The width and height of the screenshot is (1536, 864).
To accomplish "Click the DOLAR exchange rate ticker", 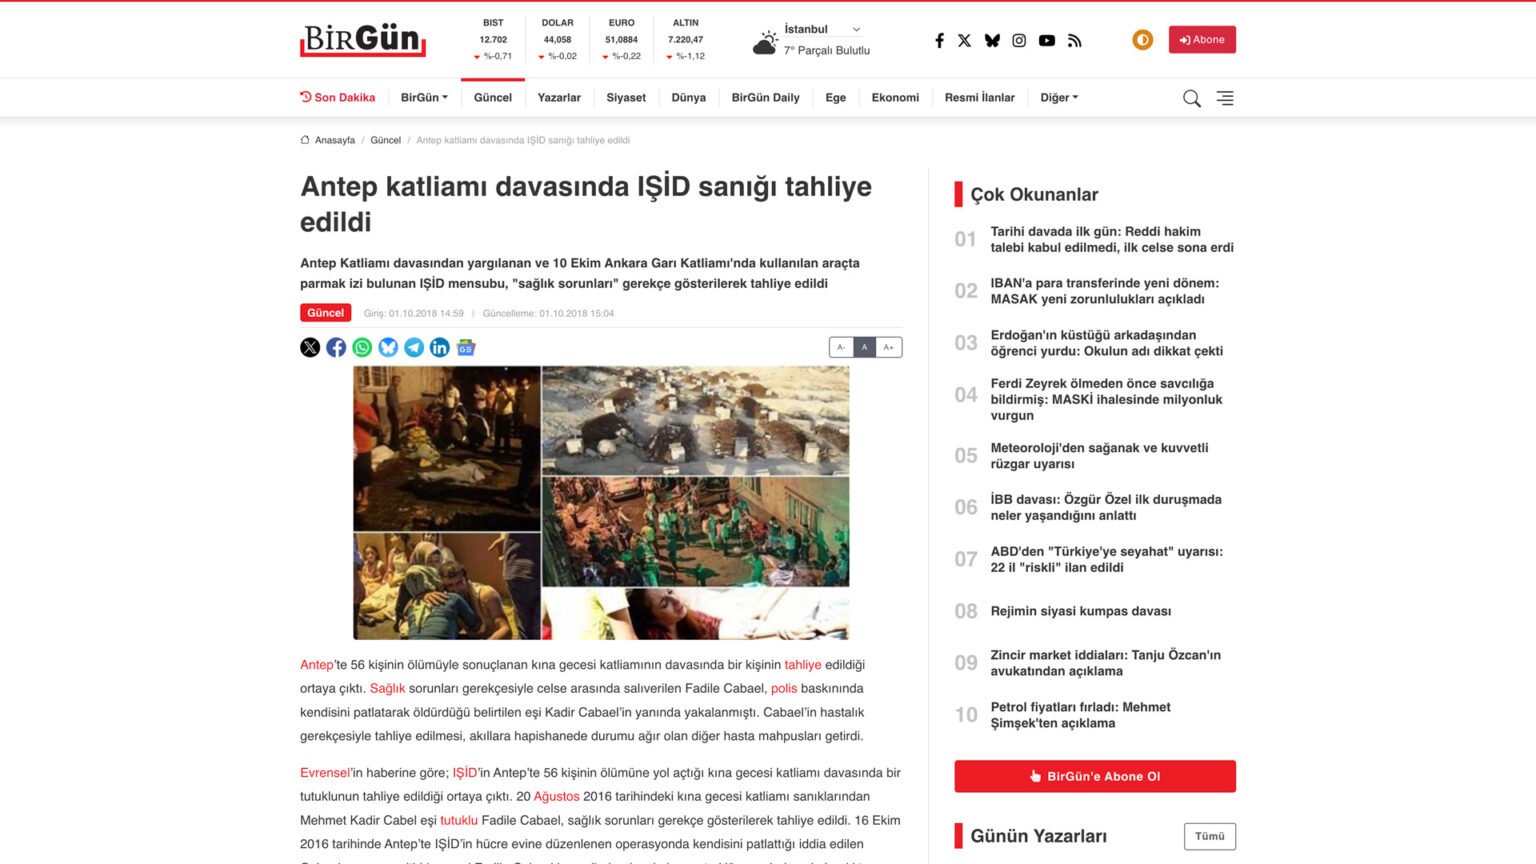I will click(x=558, y=39).
